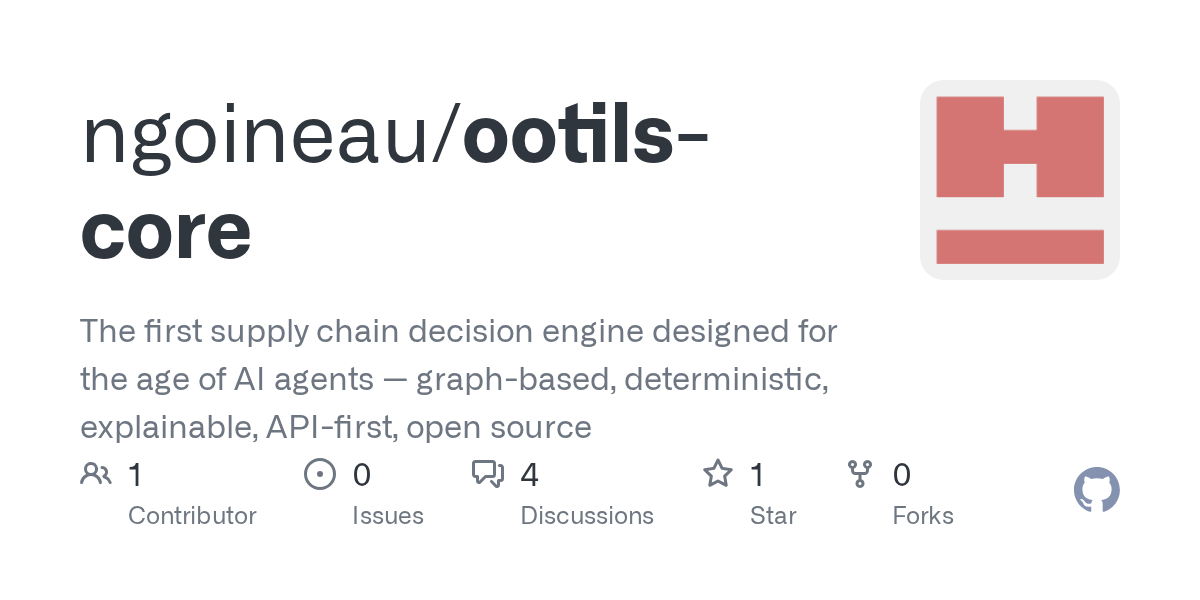The image size is (1200, 600).
Task: Click the star count number 1
Action: pos(758,475)
